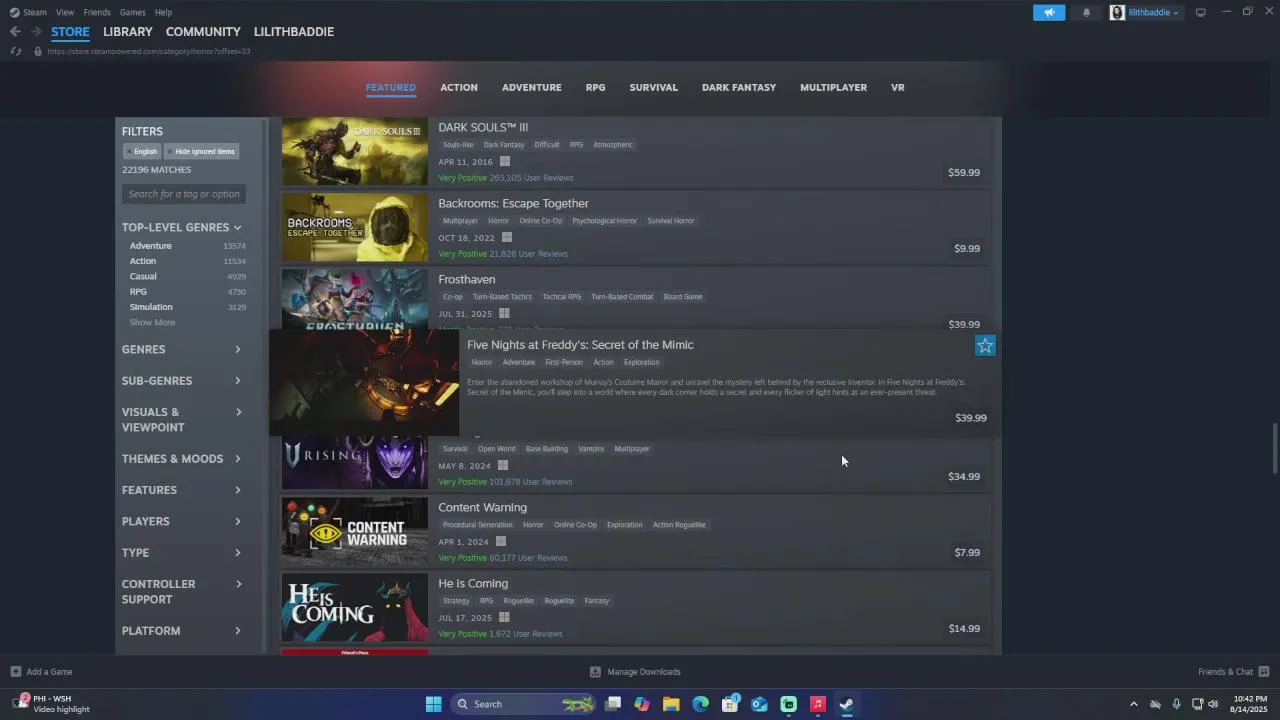Collapse the Top-Level Genres section
Image resolution: width=1280 pixels, height=720 pixels.
(182, 227)
